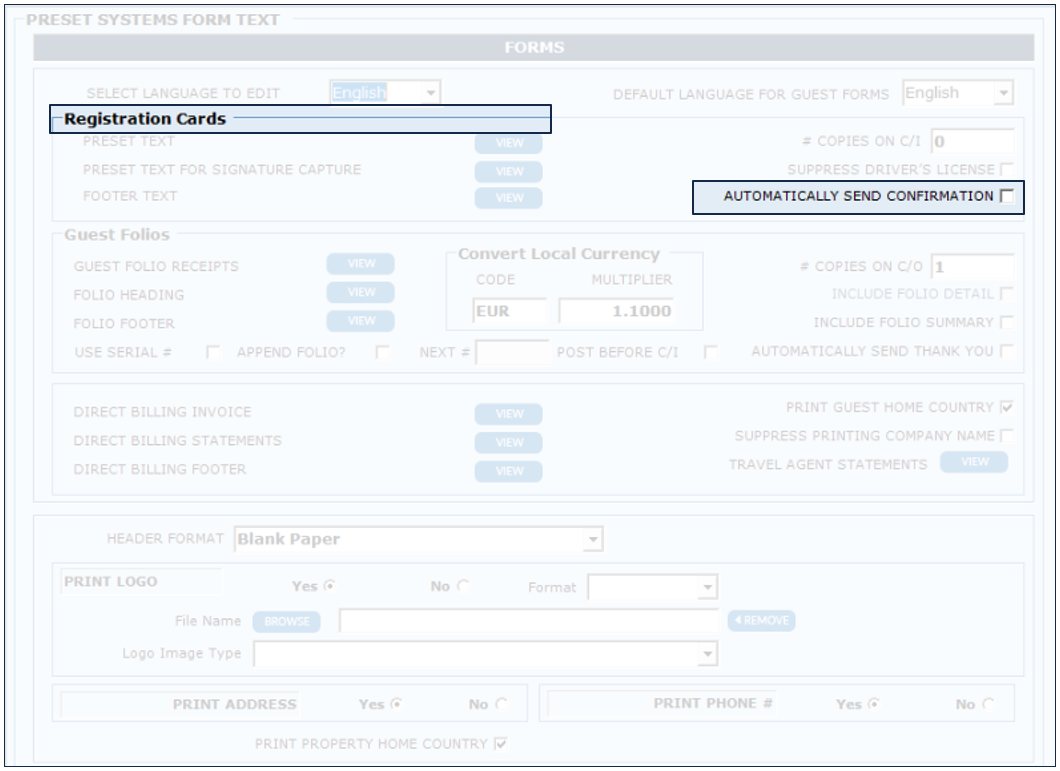The width and height of the screenshot is (1060, 771).
Task: Enable Automatically Send Confirmation checkbox
Action: [x=1006, y=197]
